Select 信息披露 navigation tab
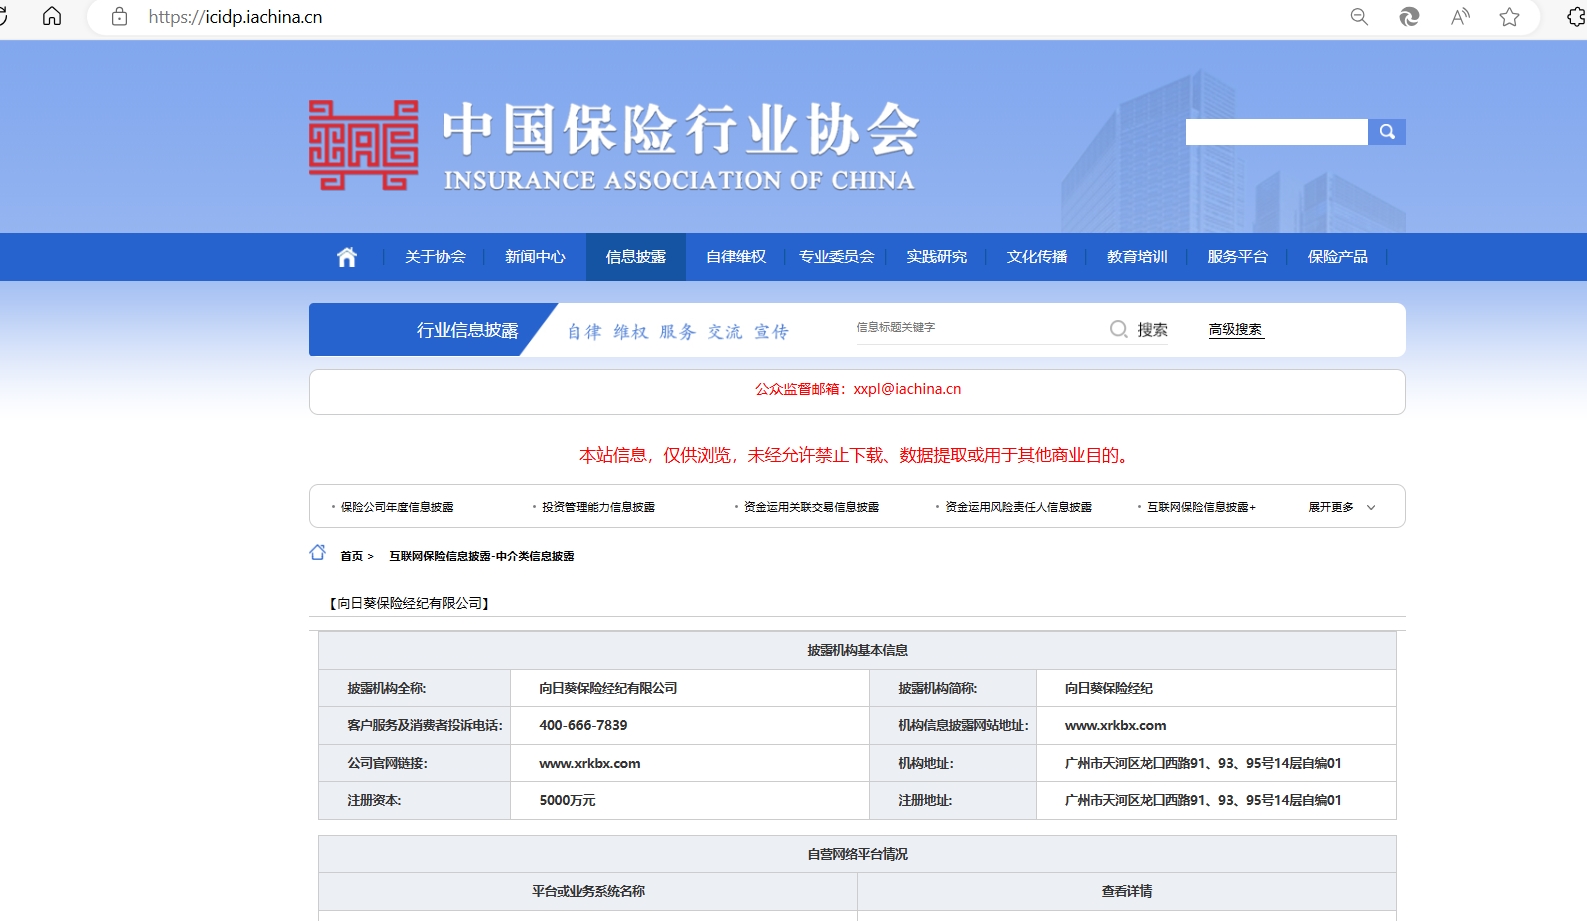Image resolution: width=1587 pixels, height=921 pixels. [636, 257]
